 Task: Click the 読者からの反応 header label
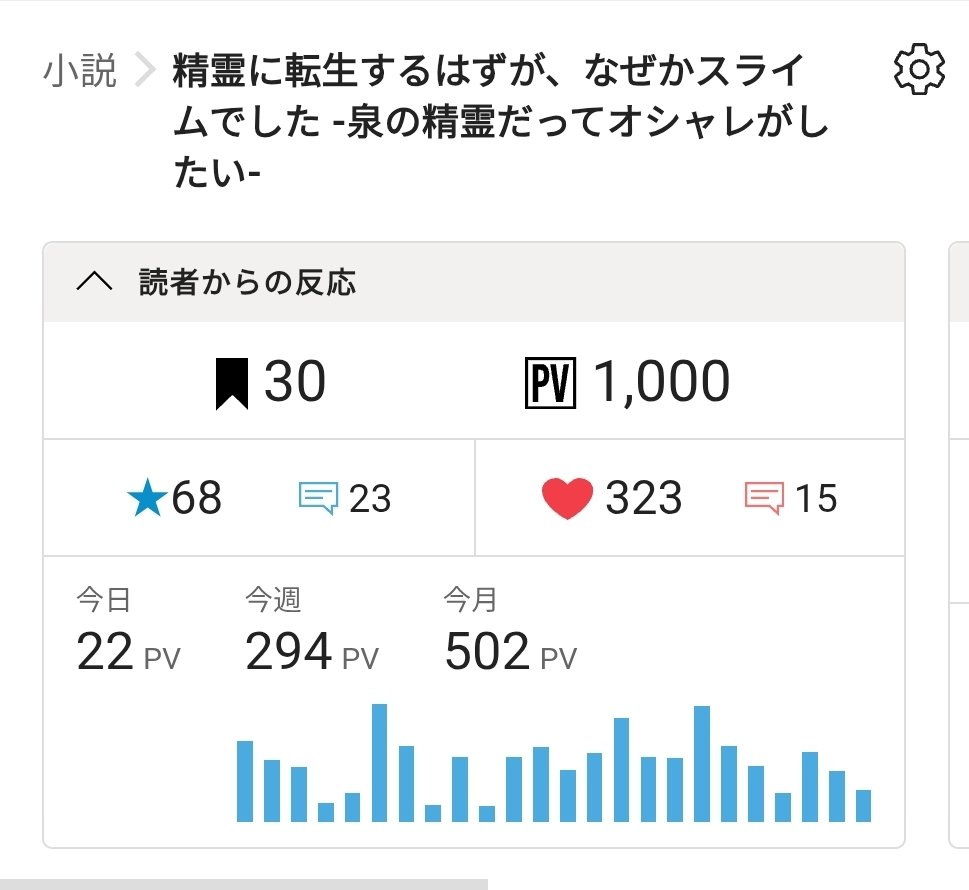pyautogui.click(x=246, y=283)
